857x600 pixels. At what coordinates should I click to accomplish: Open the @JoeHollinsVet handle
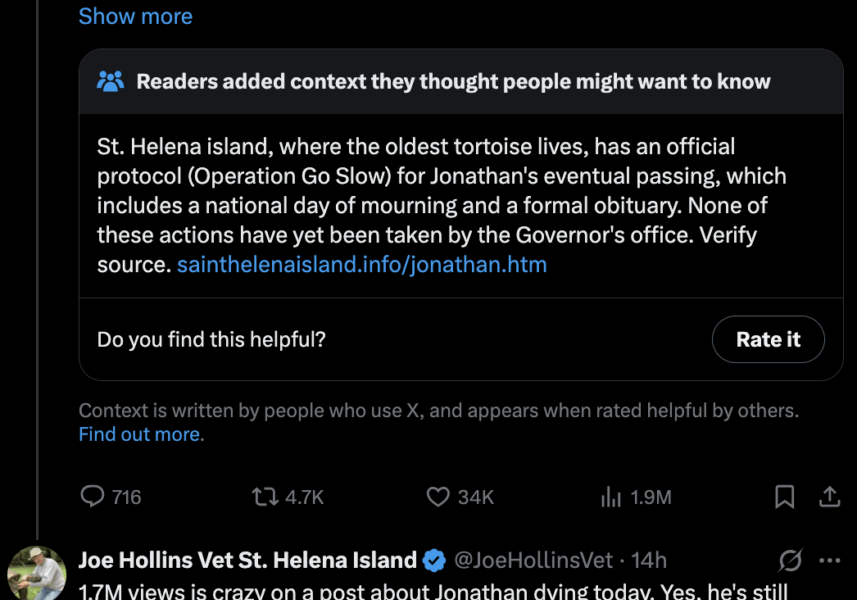point(533,560)
